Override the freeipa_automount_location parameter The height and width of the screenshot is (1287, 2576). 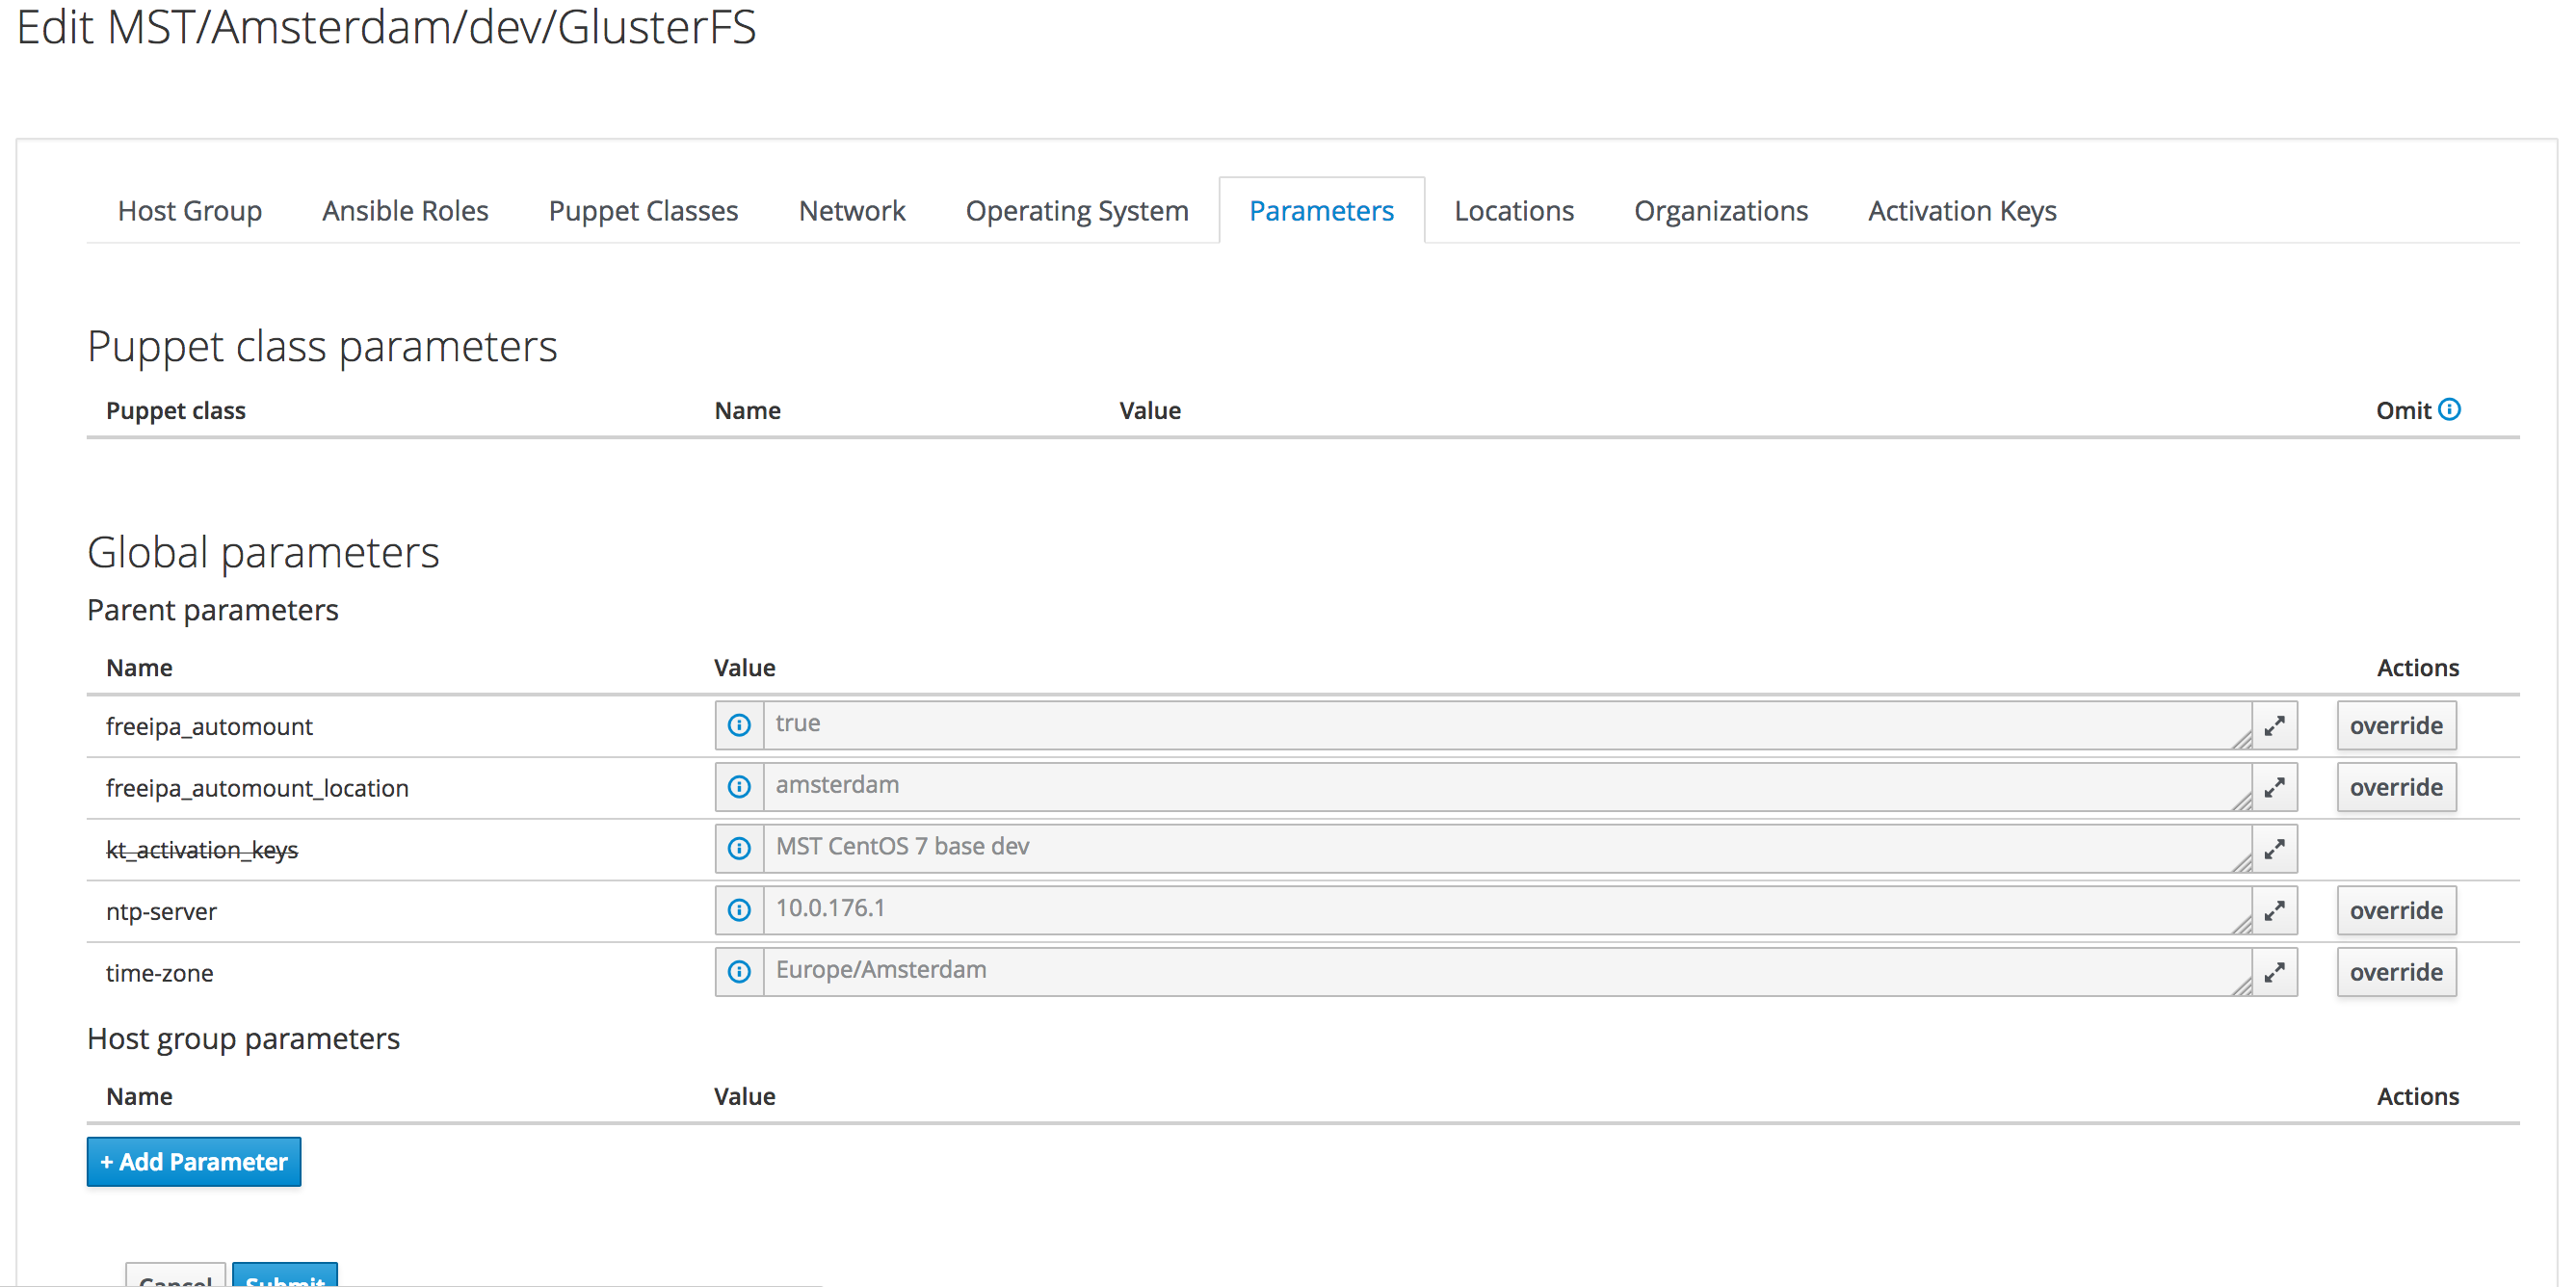coord(2396,787)
